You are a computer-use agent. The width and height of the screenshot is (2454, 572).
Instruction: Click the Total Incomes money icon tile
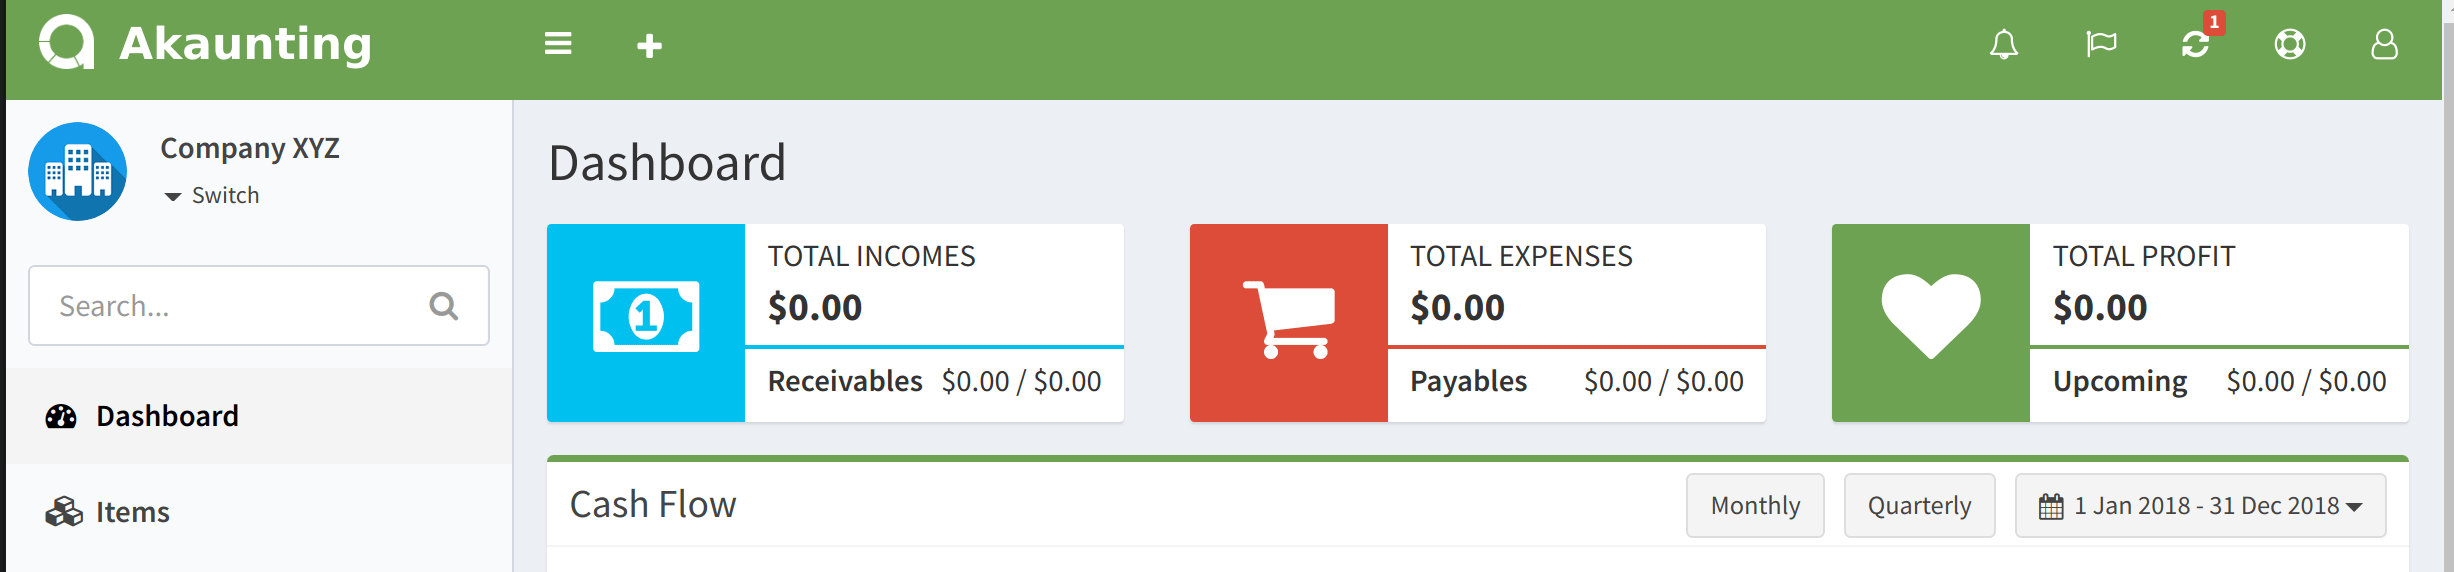pos(646,322)
